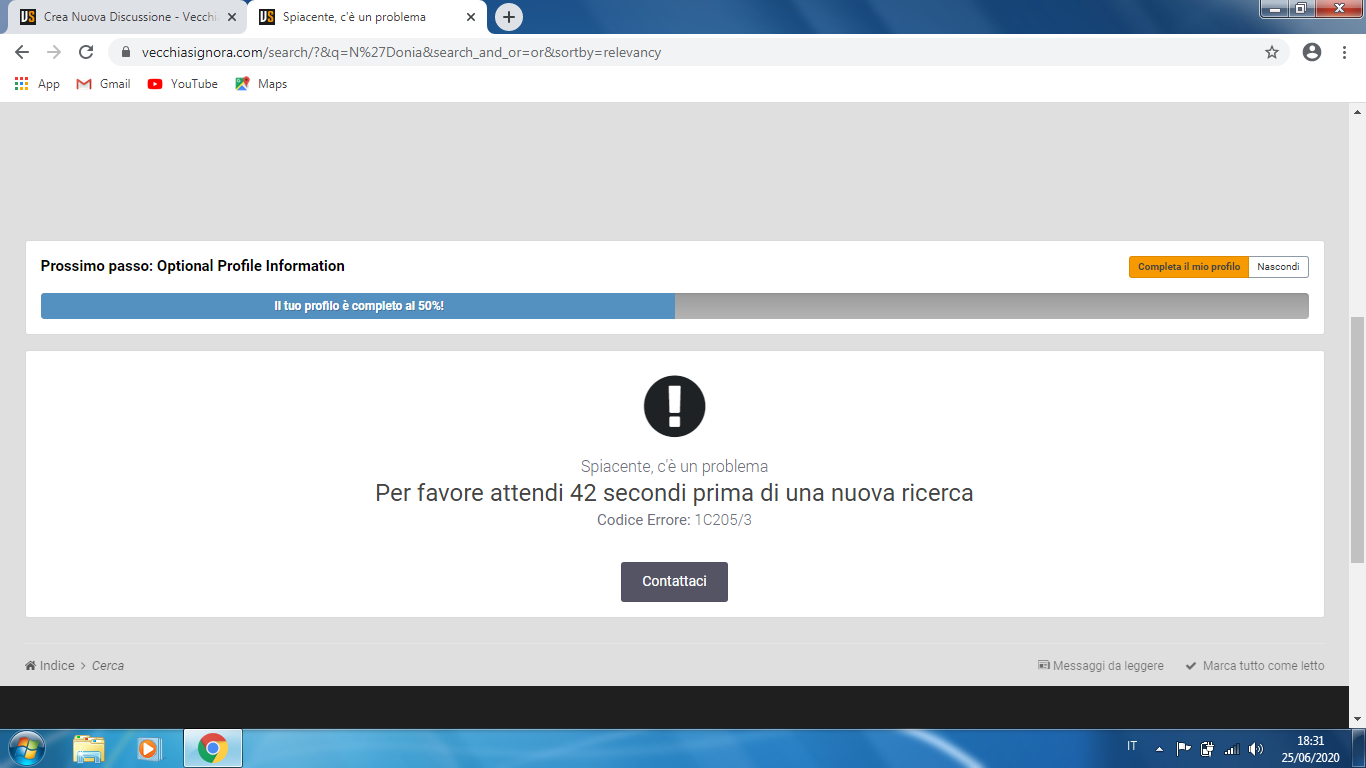This screenshot has width=1366, height=768.
Task: Reload the current page
Action: [86, 52]
